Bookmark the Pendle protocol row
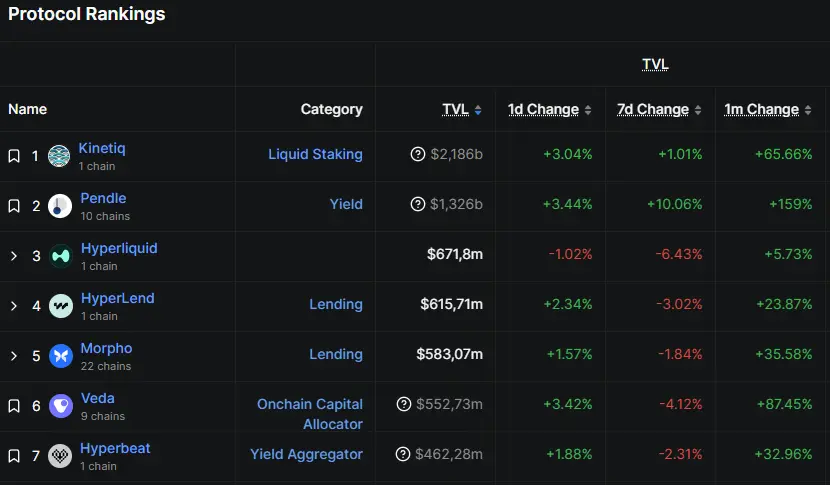The height and width of the screenshot is (485, 830). (x=14, y=206)
